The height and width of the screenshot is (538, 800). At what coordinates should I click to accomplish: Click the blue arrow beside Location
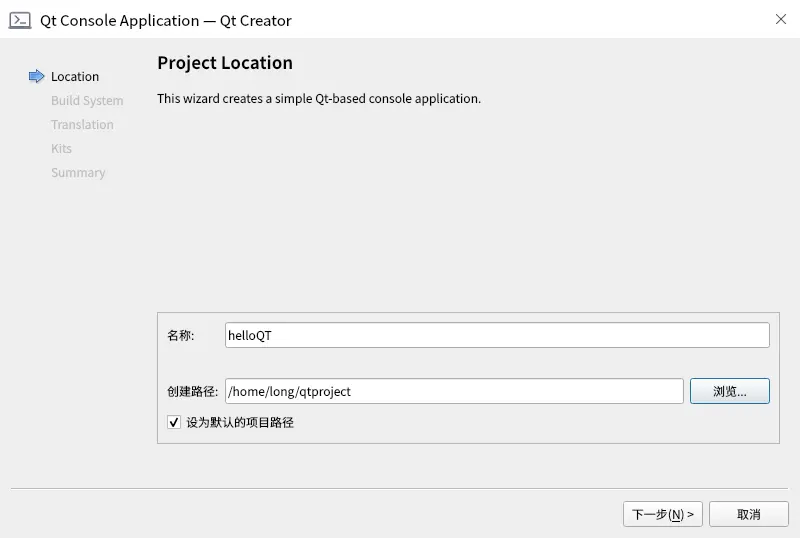36,77
